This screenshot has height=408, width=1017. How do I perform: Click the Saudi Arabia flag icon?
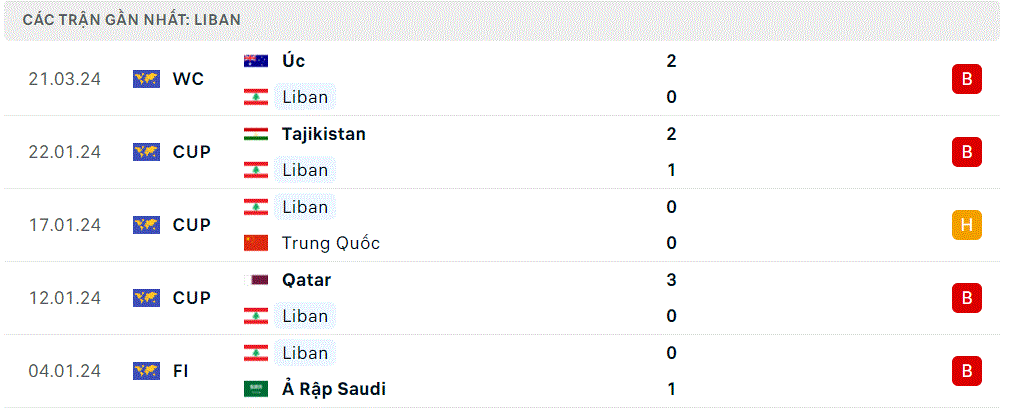click(x=256, y=389)
